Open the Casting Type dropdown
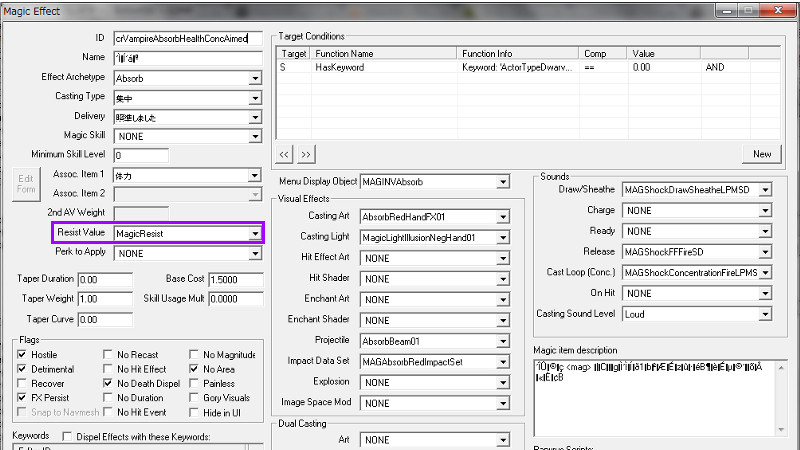This screenshot has height=450, width=800. click(x=255, y=98)
